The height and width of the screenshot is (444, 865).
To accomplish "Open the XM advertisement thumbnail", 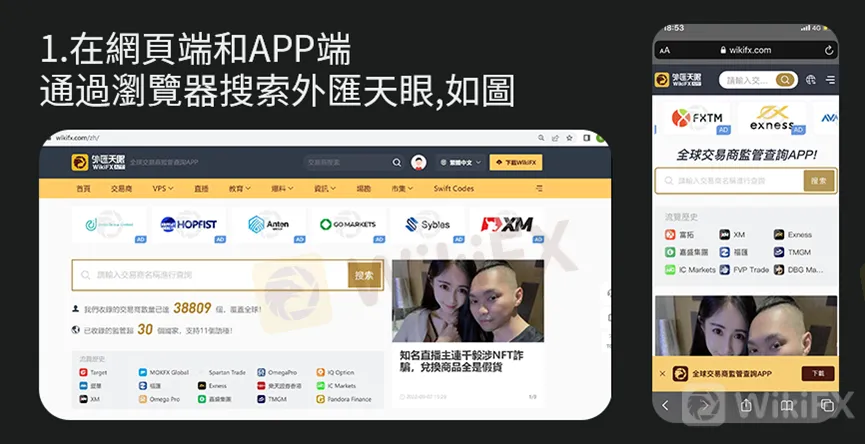I will [506, 224].
